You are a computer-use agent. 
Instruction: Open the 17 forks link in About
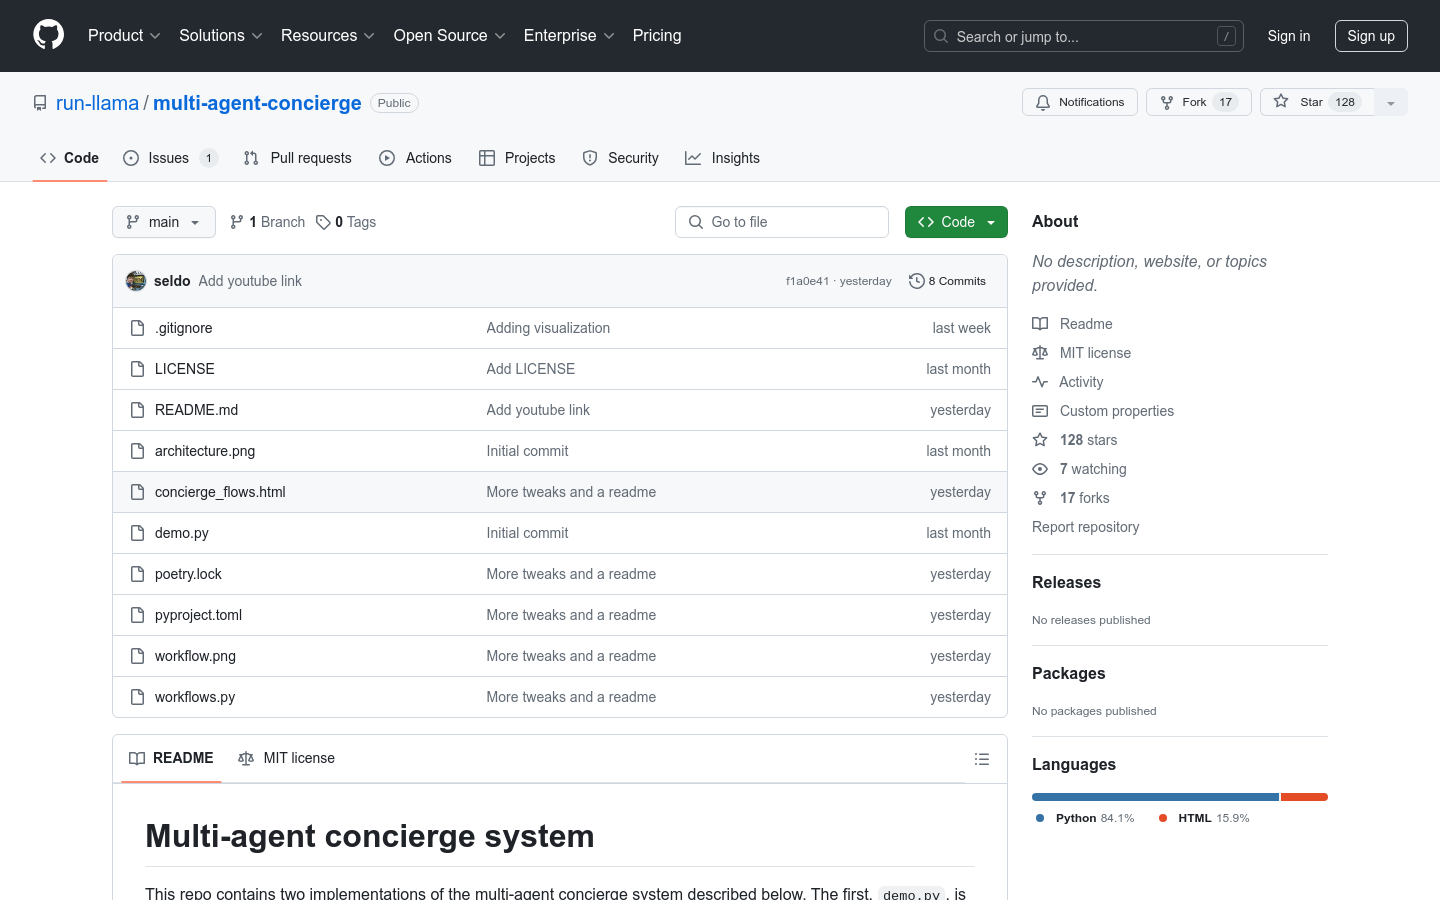[x=1071, y=498]
